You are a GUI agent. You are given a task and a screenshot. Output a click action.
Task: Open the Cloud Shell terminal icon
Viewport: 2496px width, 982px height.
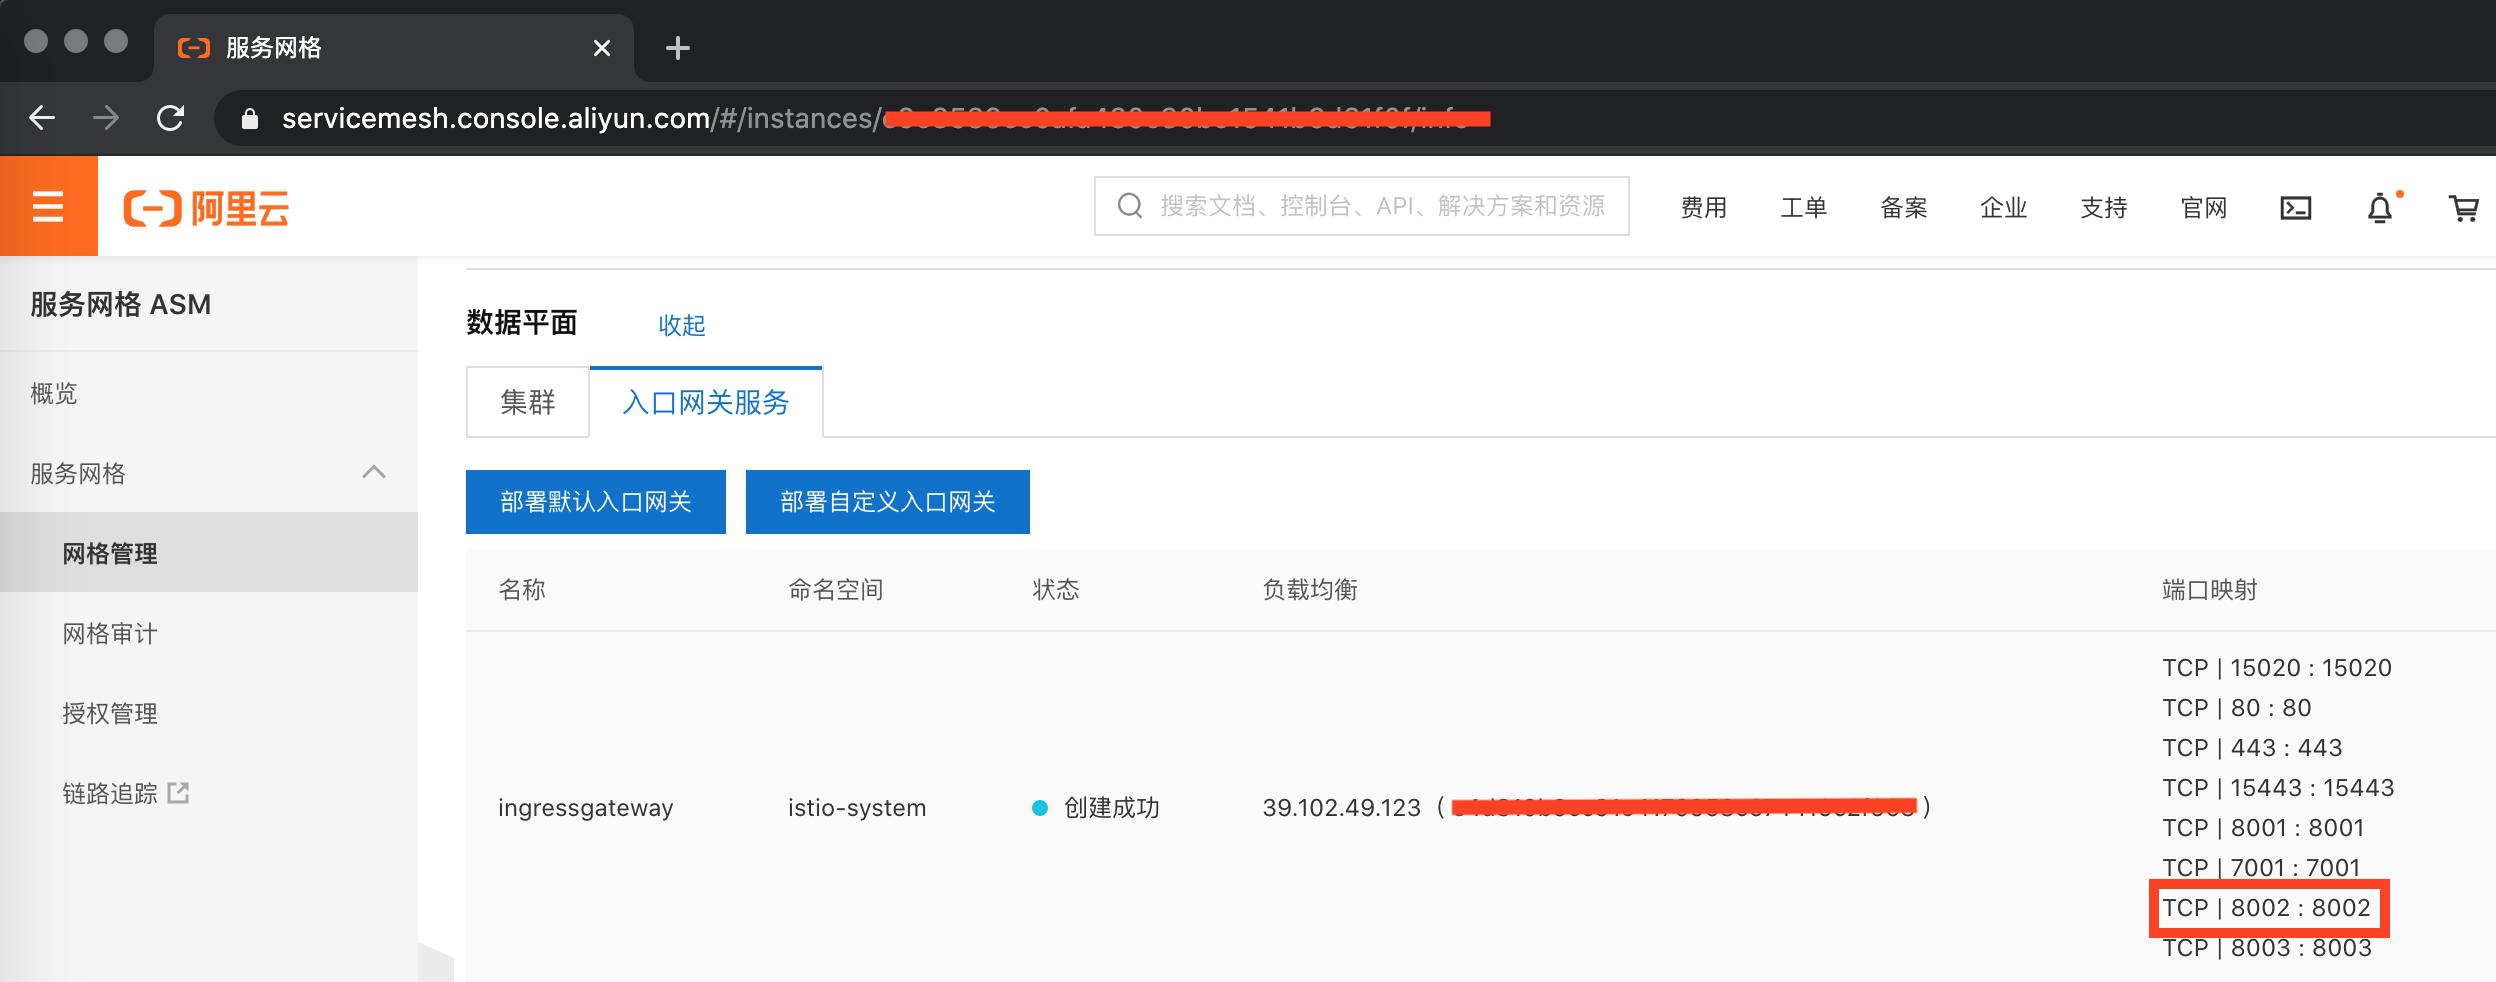pyautogui.click(x=2296, y=206)
